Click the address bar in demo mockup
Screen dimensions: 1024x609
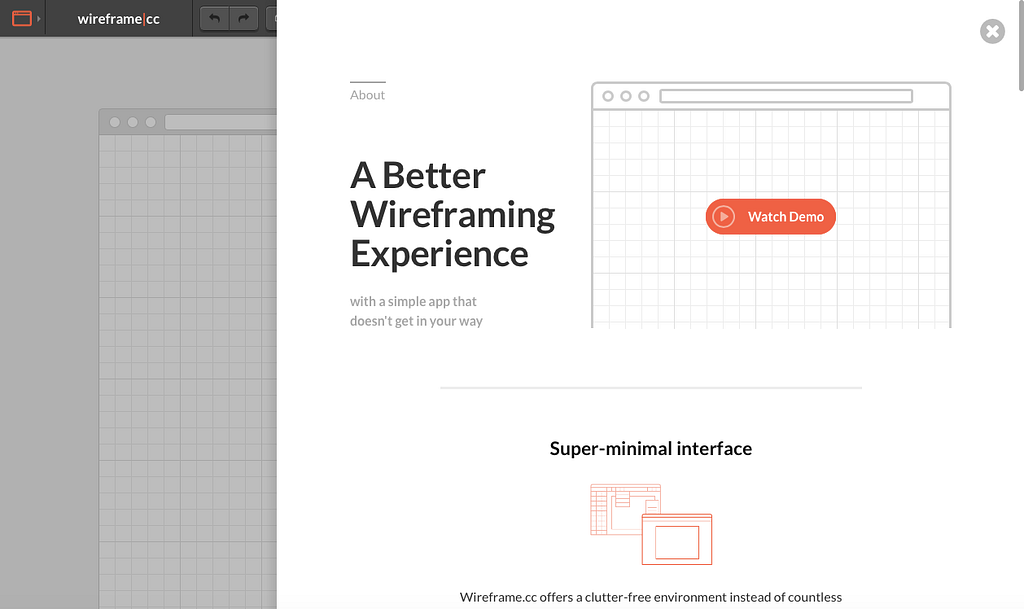(786, 96)
